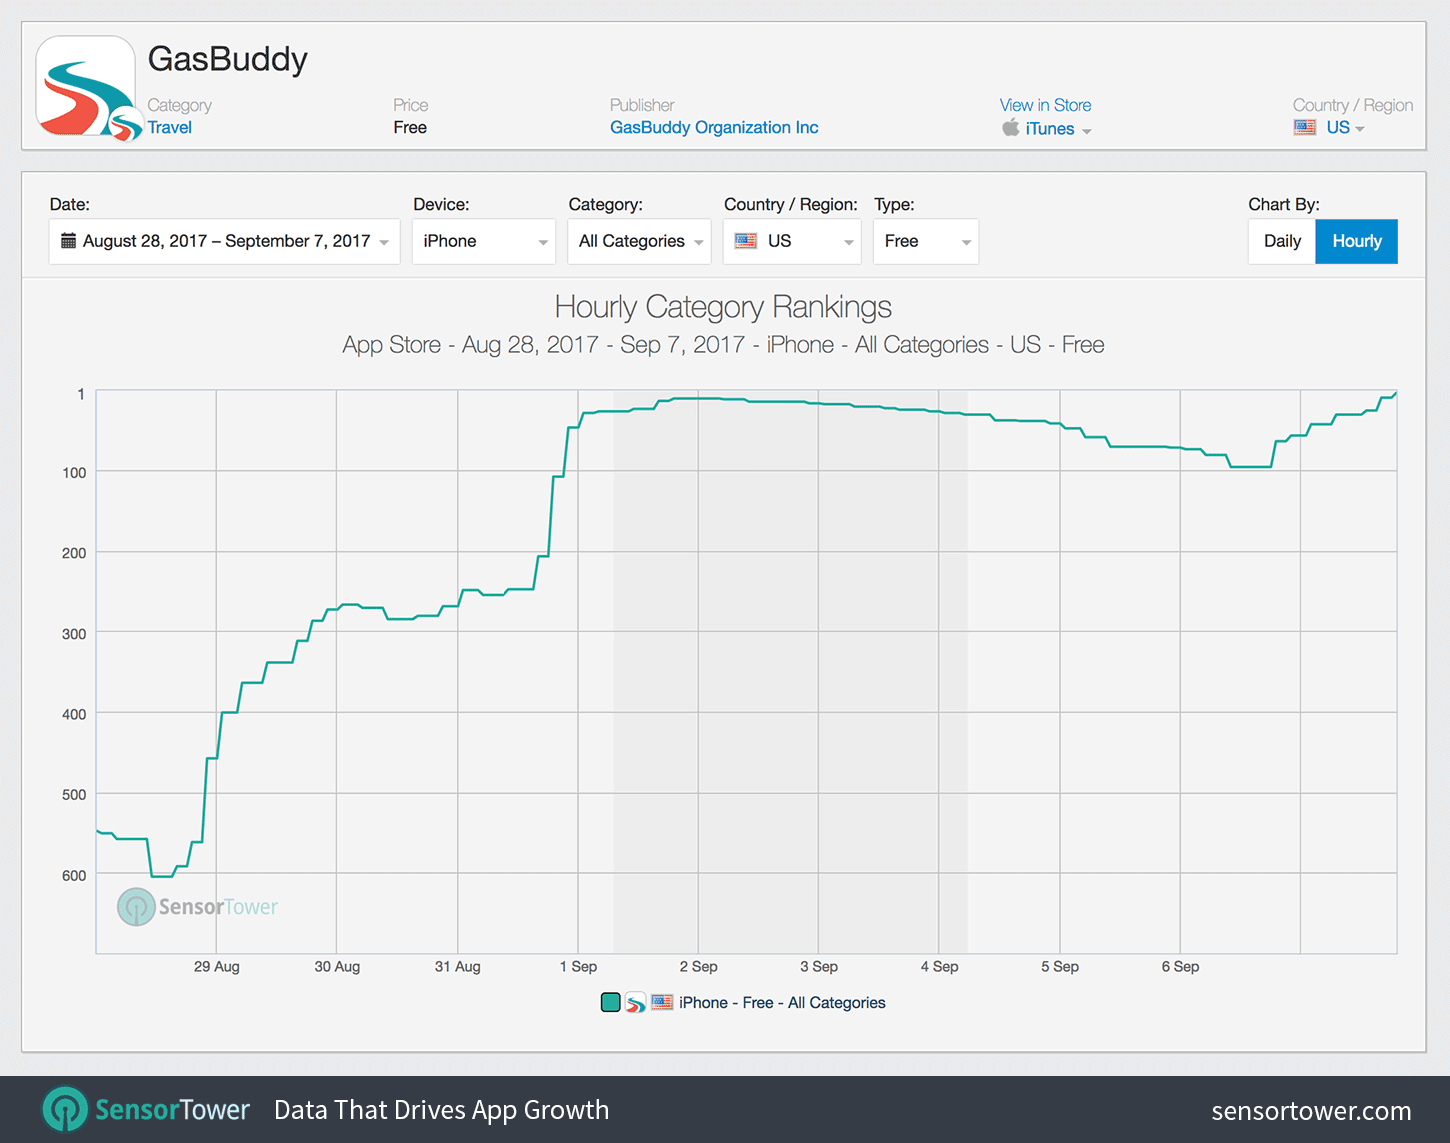This screenshot has height=1143, width=1450.
Task: Click the Travel category link
Action: coord(170,127)
